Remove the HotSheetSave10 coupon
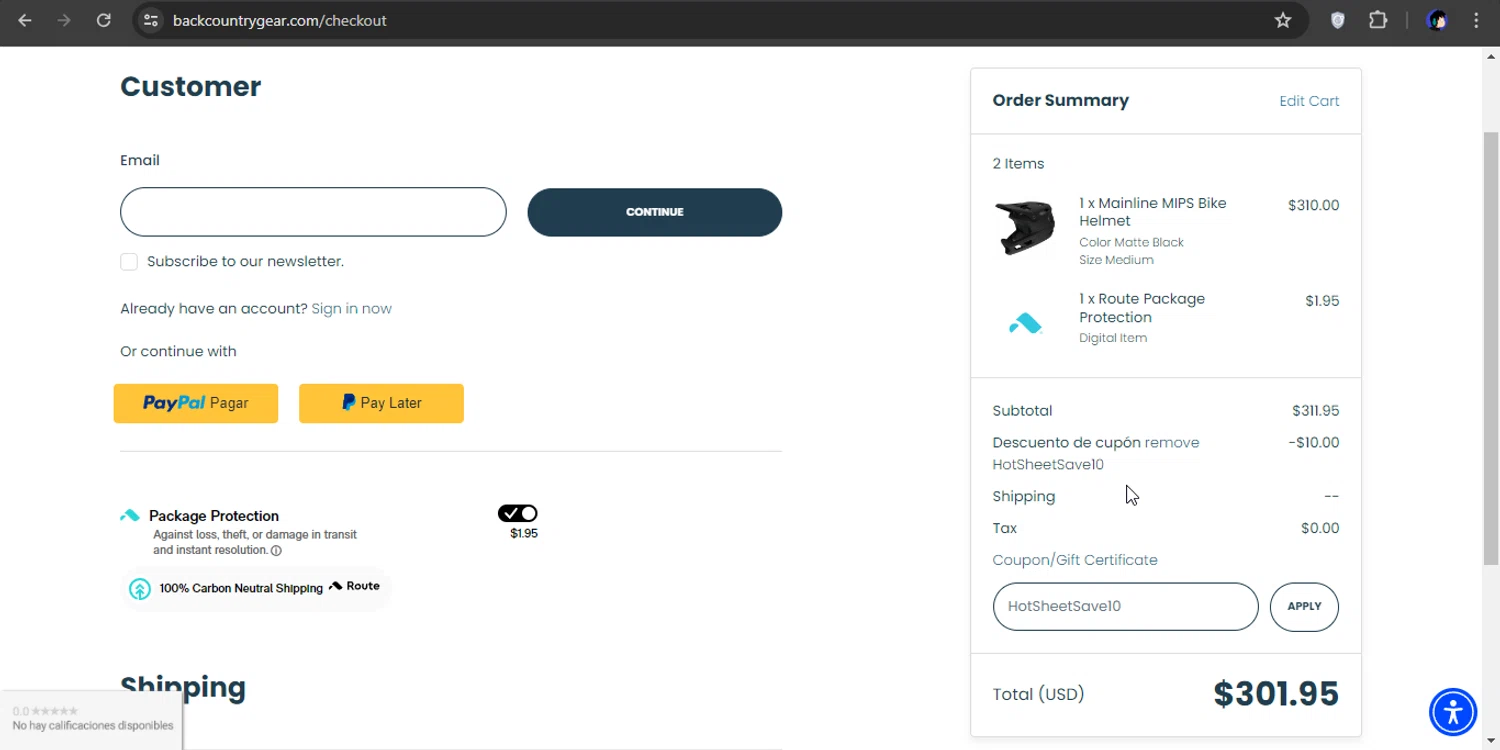 [x=1171, y=443]
